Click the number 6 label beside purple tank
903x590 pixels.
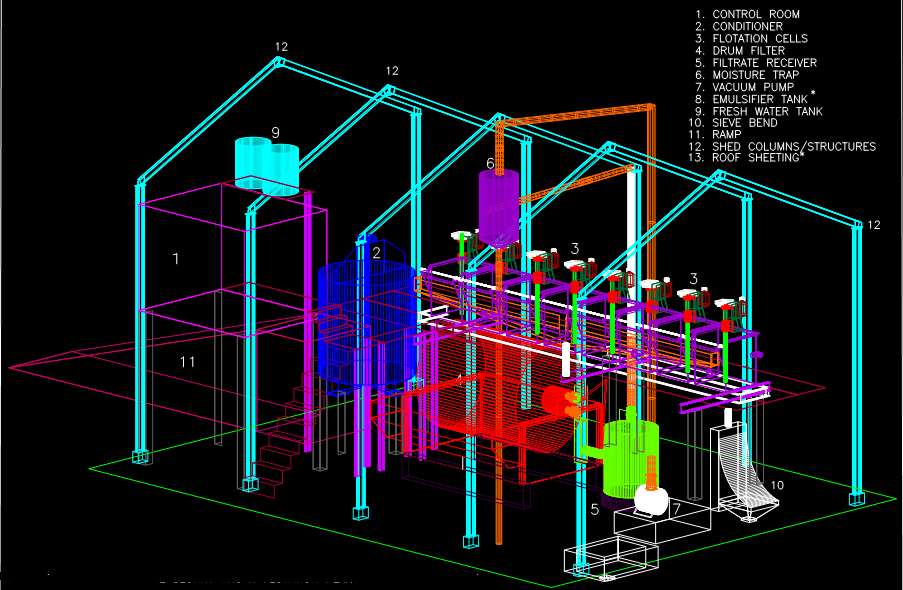490,163
